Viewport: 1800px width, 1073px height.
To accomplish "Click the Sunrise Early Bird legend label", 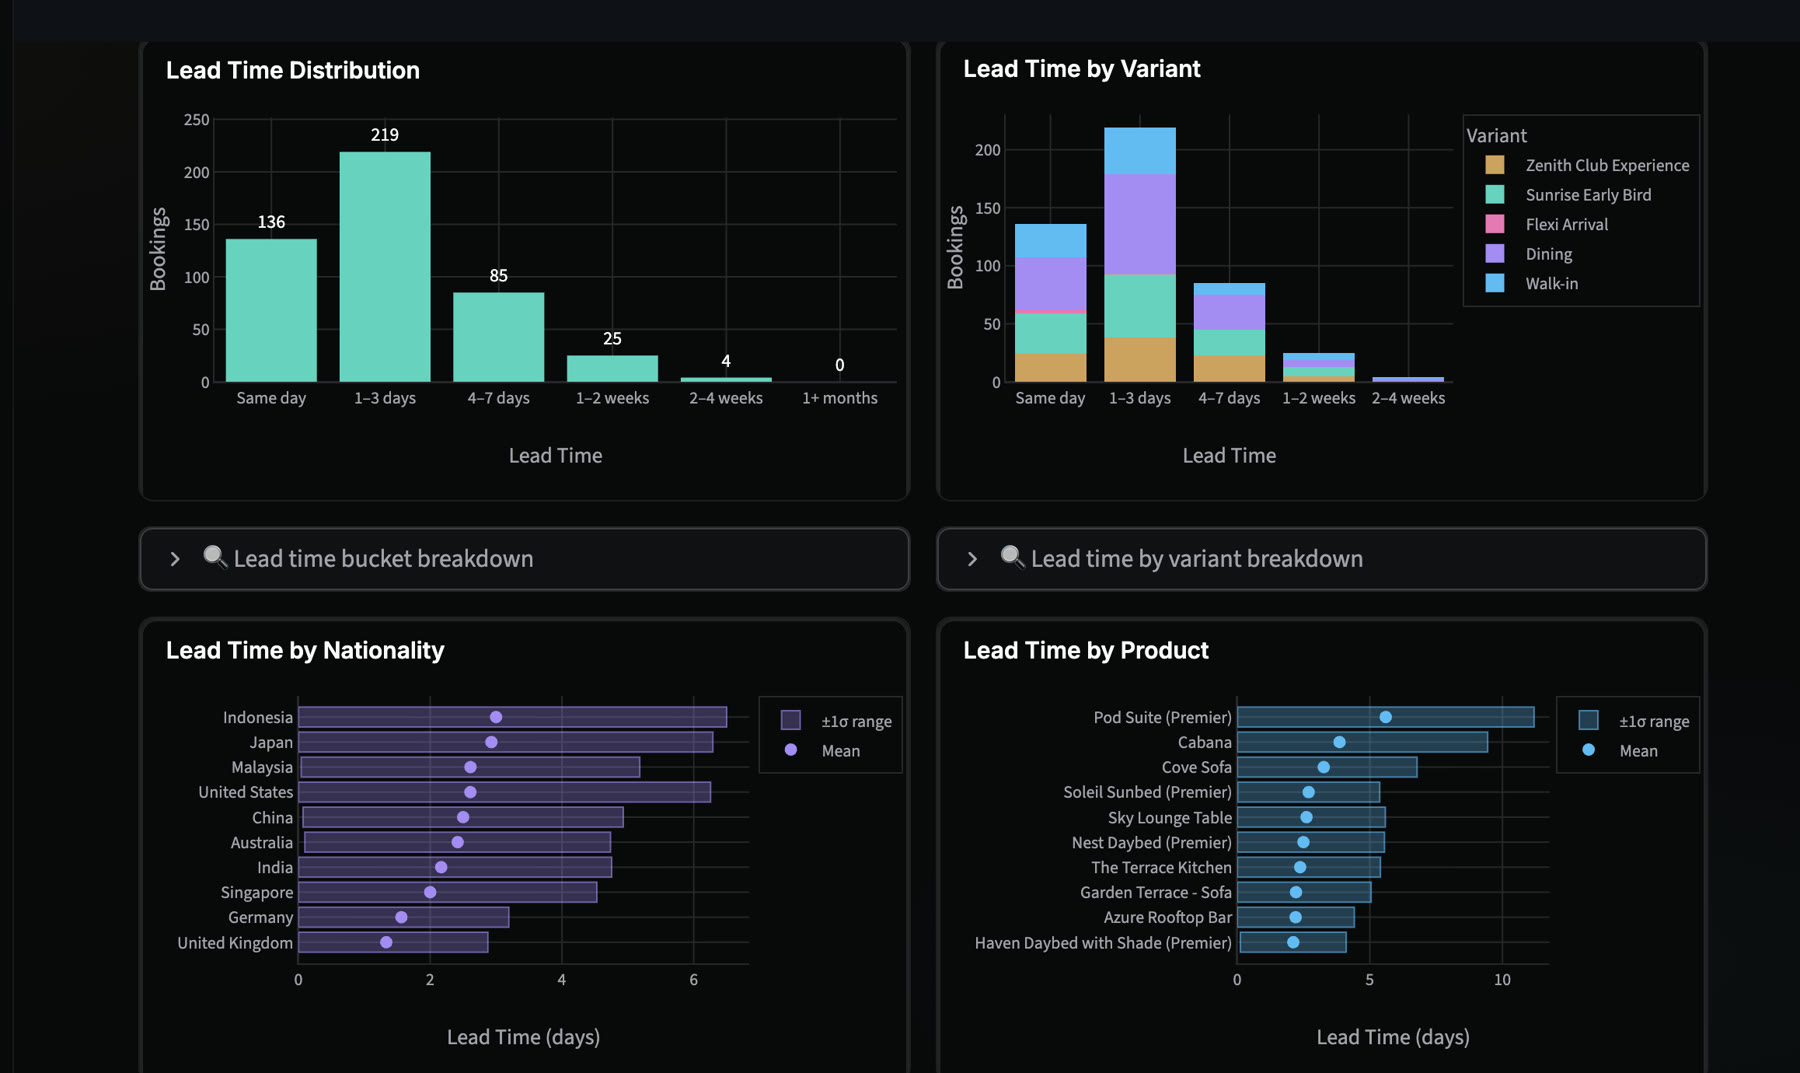I will [1588, 195].
